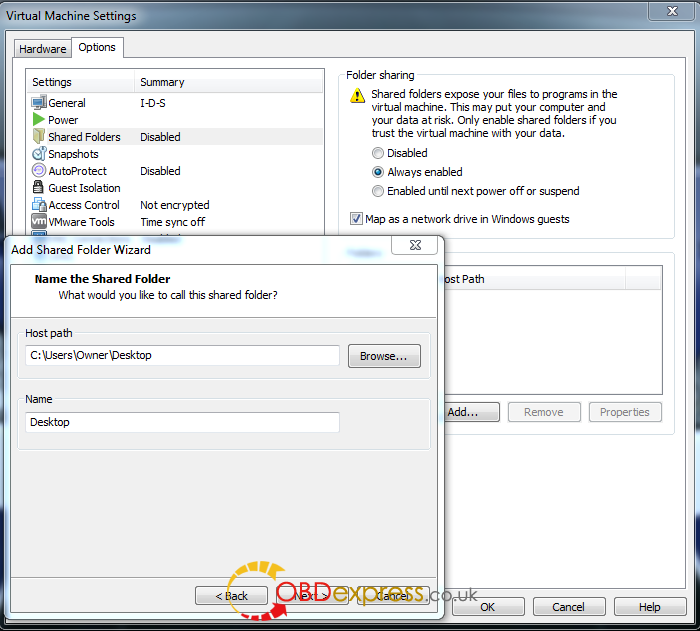
Task: Click the Snapshots clock icon
Action: 39,154
